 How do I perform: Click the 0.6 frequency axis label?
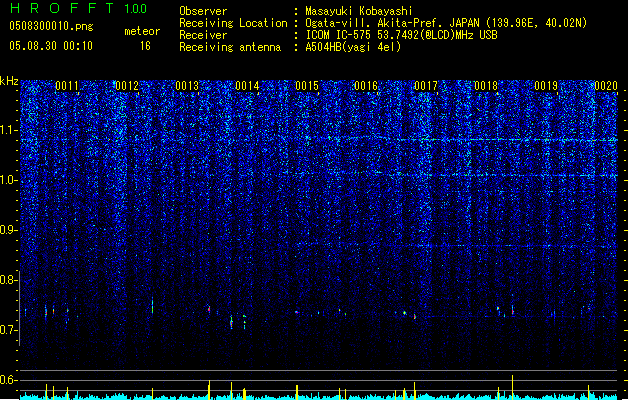(9, 380)
